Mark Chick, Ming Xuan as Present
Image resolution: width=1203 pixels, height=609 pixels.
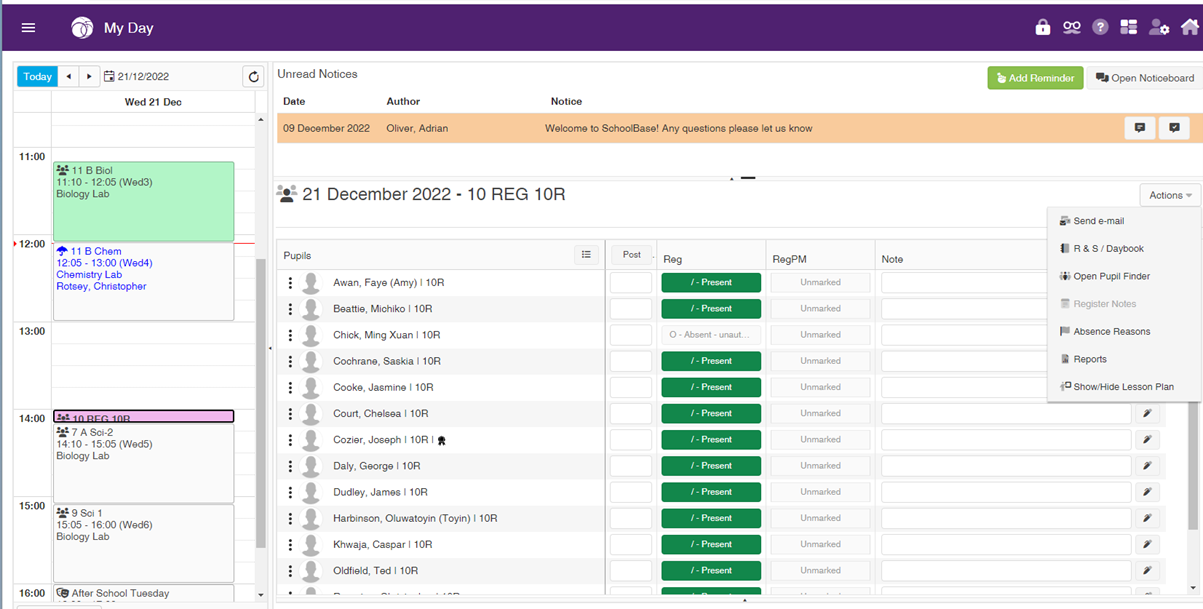[710, 334]
